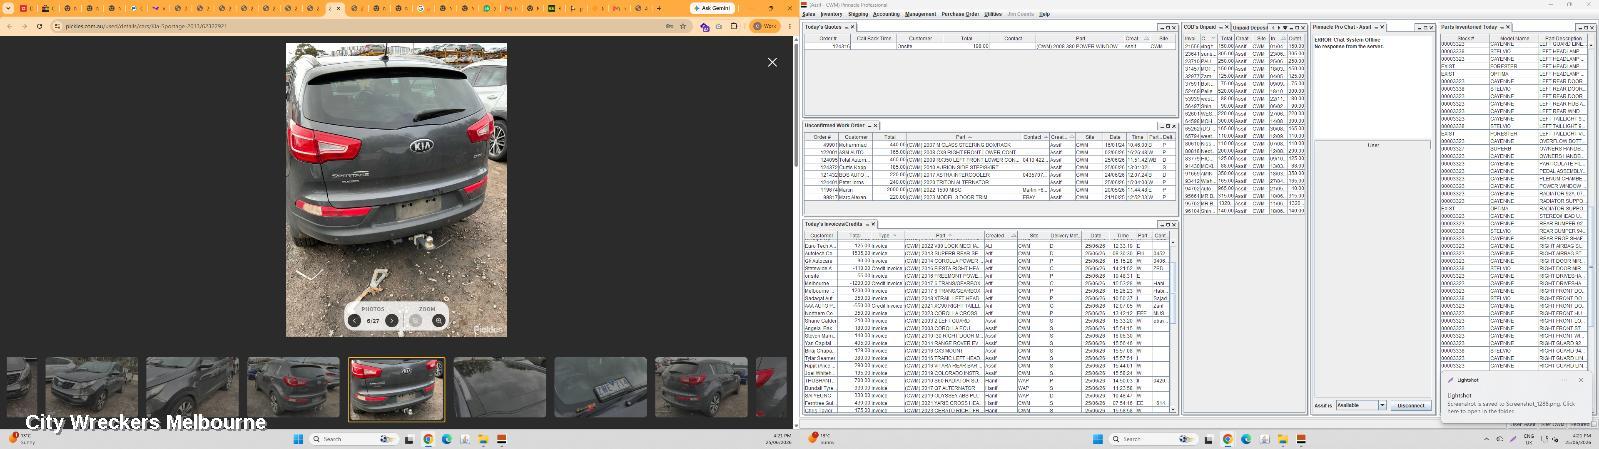Select the windscreen sticker thumbnail
Viewport: 1599px width, 449px height.
pos(601,387)
